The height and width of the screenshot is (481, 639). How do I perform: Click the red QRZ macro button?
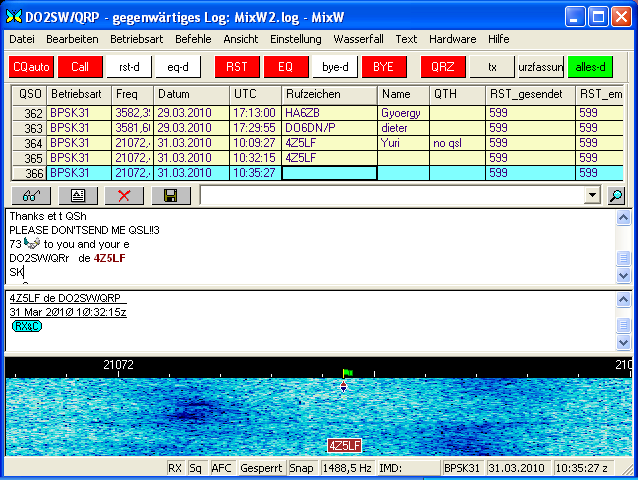443,67
